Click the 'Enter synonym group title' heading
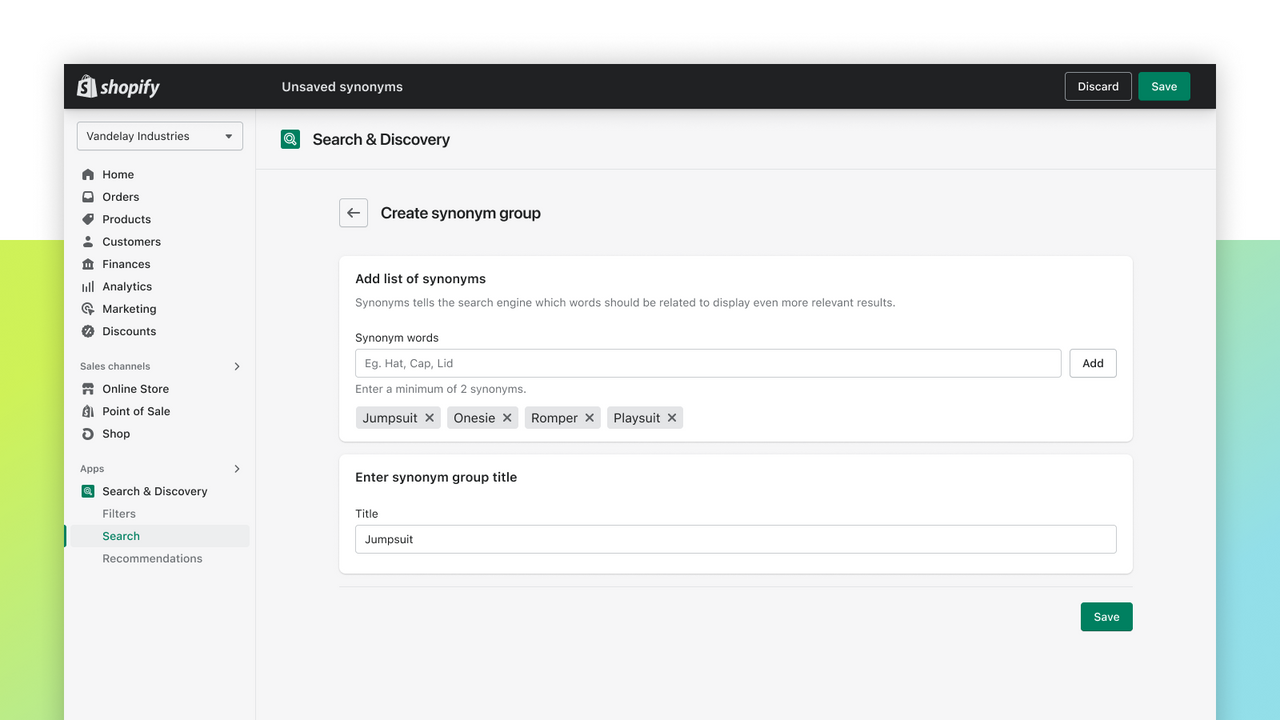The height and width of the screenshot is (720, 1280). [x=436, y=477]
